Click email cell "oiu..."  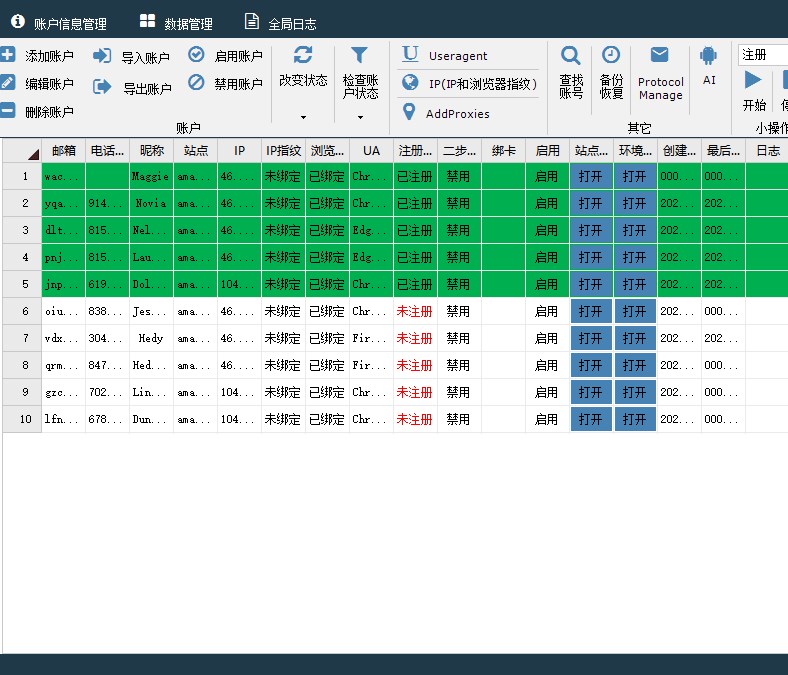[64, 311]
